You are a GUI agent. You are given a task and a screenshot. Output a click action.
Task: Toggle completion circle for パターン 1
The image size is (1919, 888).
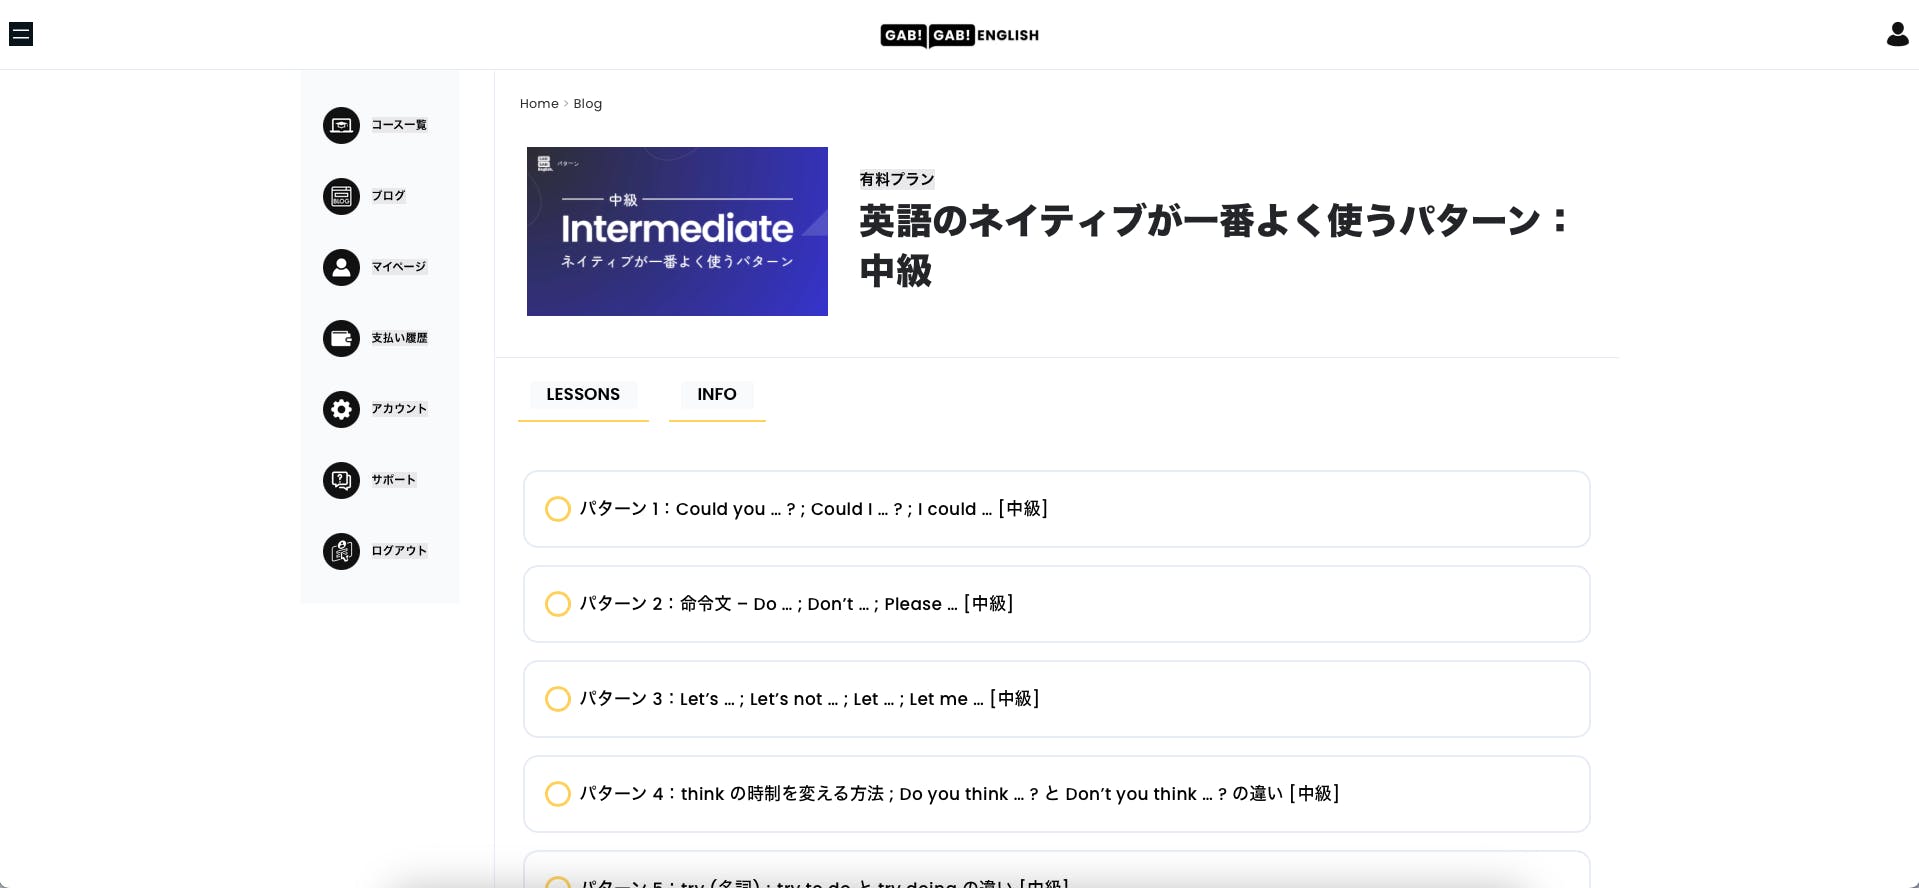558,509
